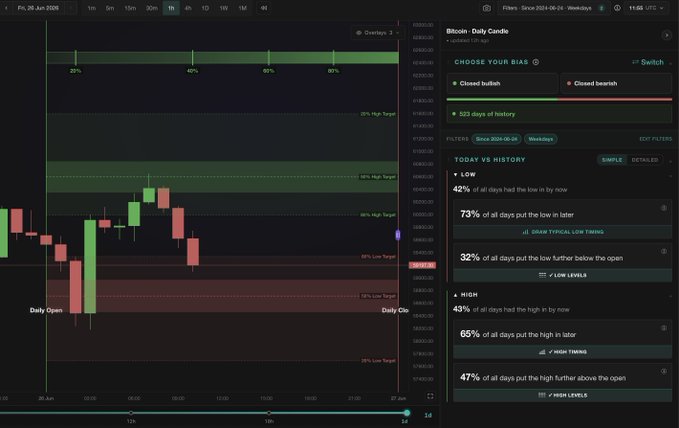This screenshot has width=679, height=428.
Task: Open Edit Filters
Action: (x=656, y=139)
